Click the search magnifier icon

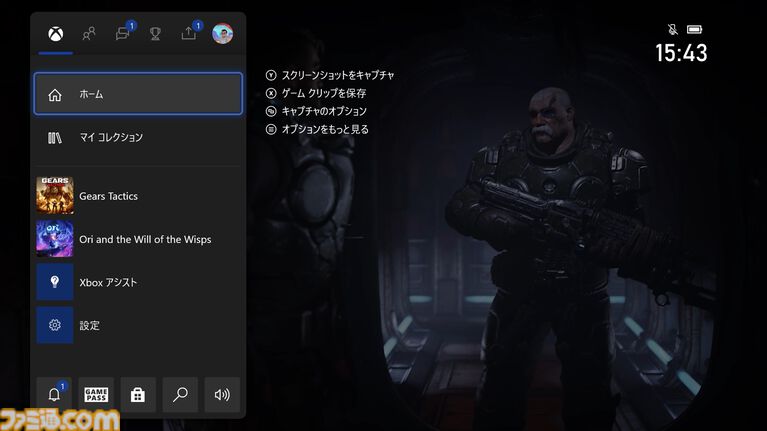(180, 395)
